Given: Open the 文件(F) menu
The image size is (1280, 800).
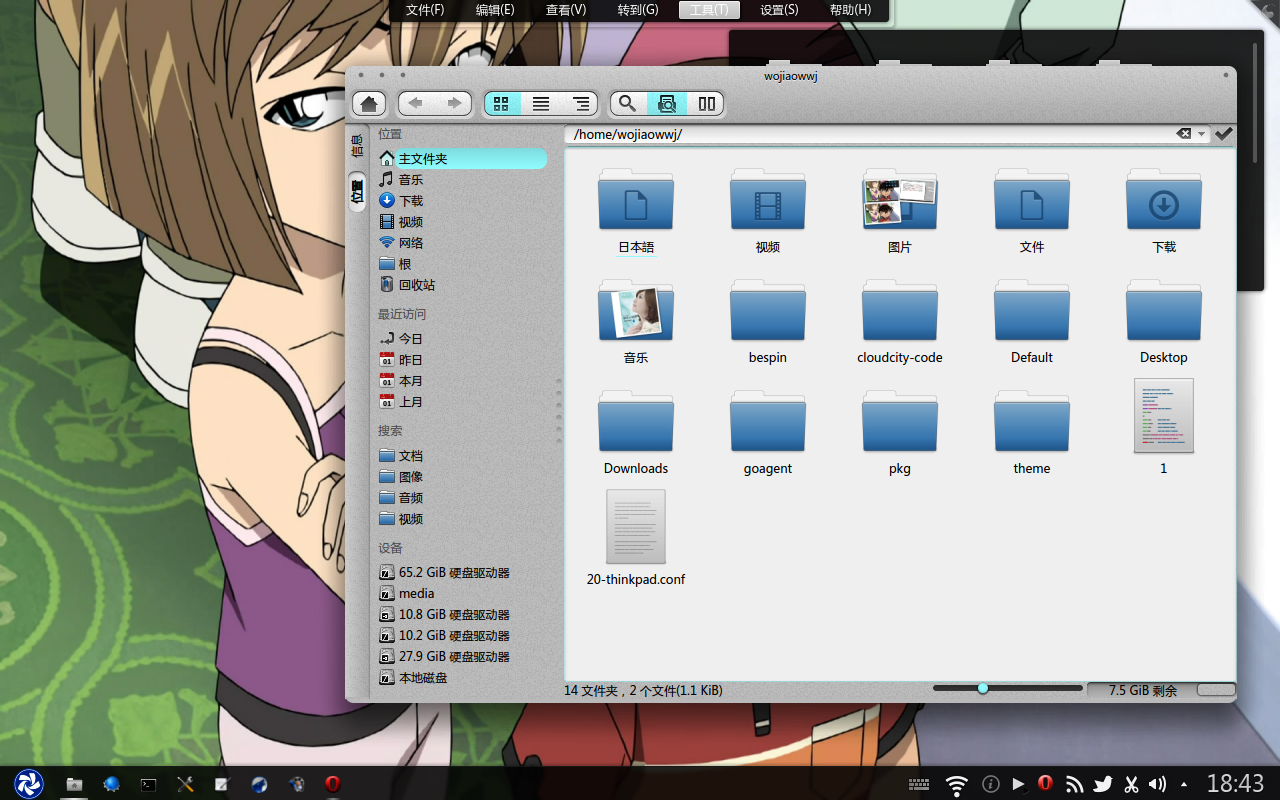Looking at the screenshot, I should (x=425, y=10).
